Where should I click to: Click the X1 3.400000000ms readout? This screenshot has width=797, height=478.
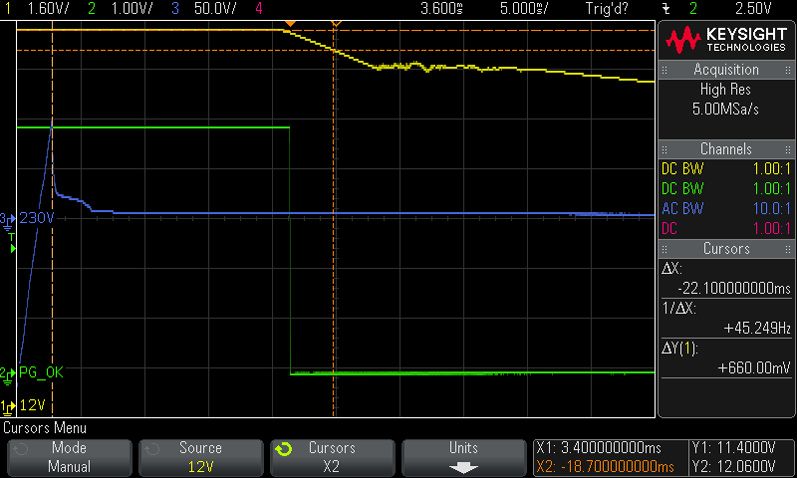[599, 448]
